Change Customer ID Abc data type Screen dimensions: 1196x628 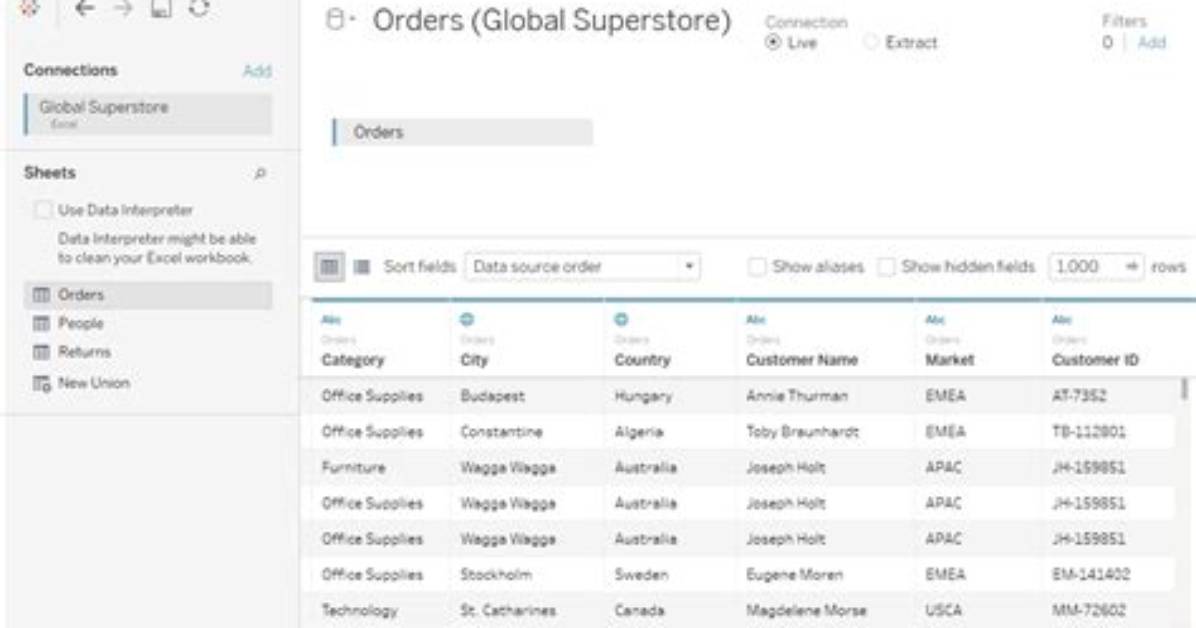click(x=1062, y=320)
